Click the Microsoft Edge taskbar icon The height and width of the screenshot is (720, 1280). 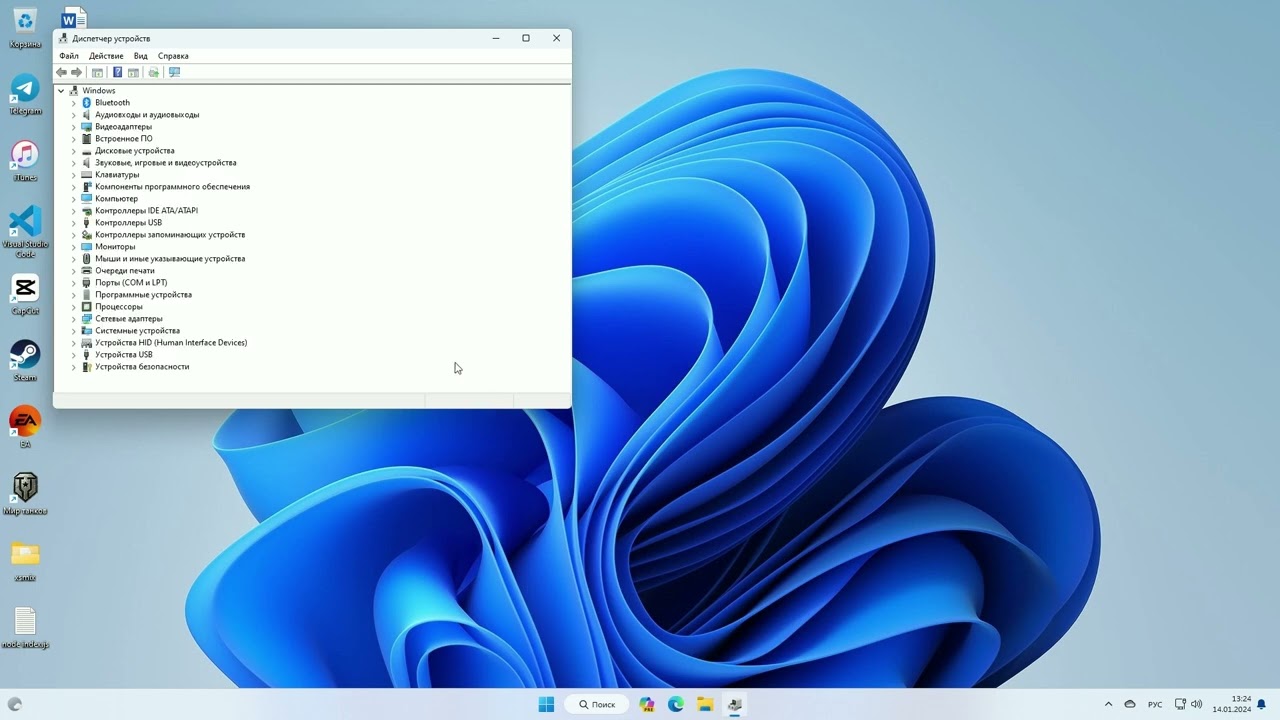point(676,704)
